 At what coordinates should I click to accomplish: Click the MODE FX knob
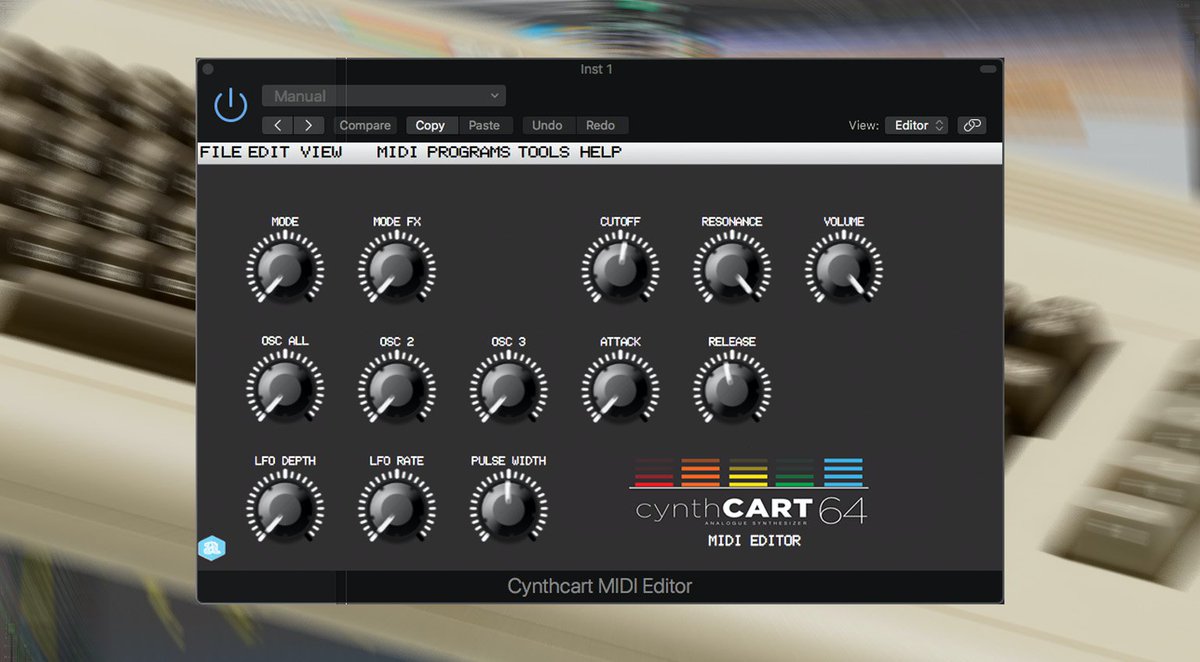(x=397, y=268)
